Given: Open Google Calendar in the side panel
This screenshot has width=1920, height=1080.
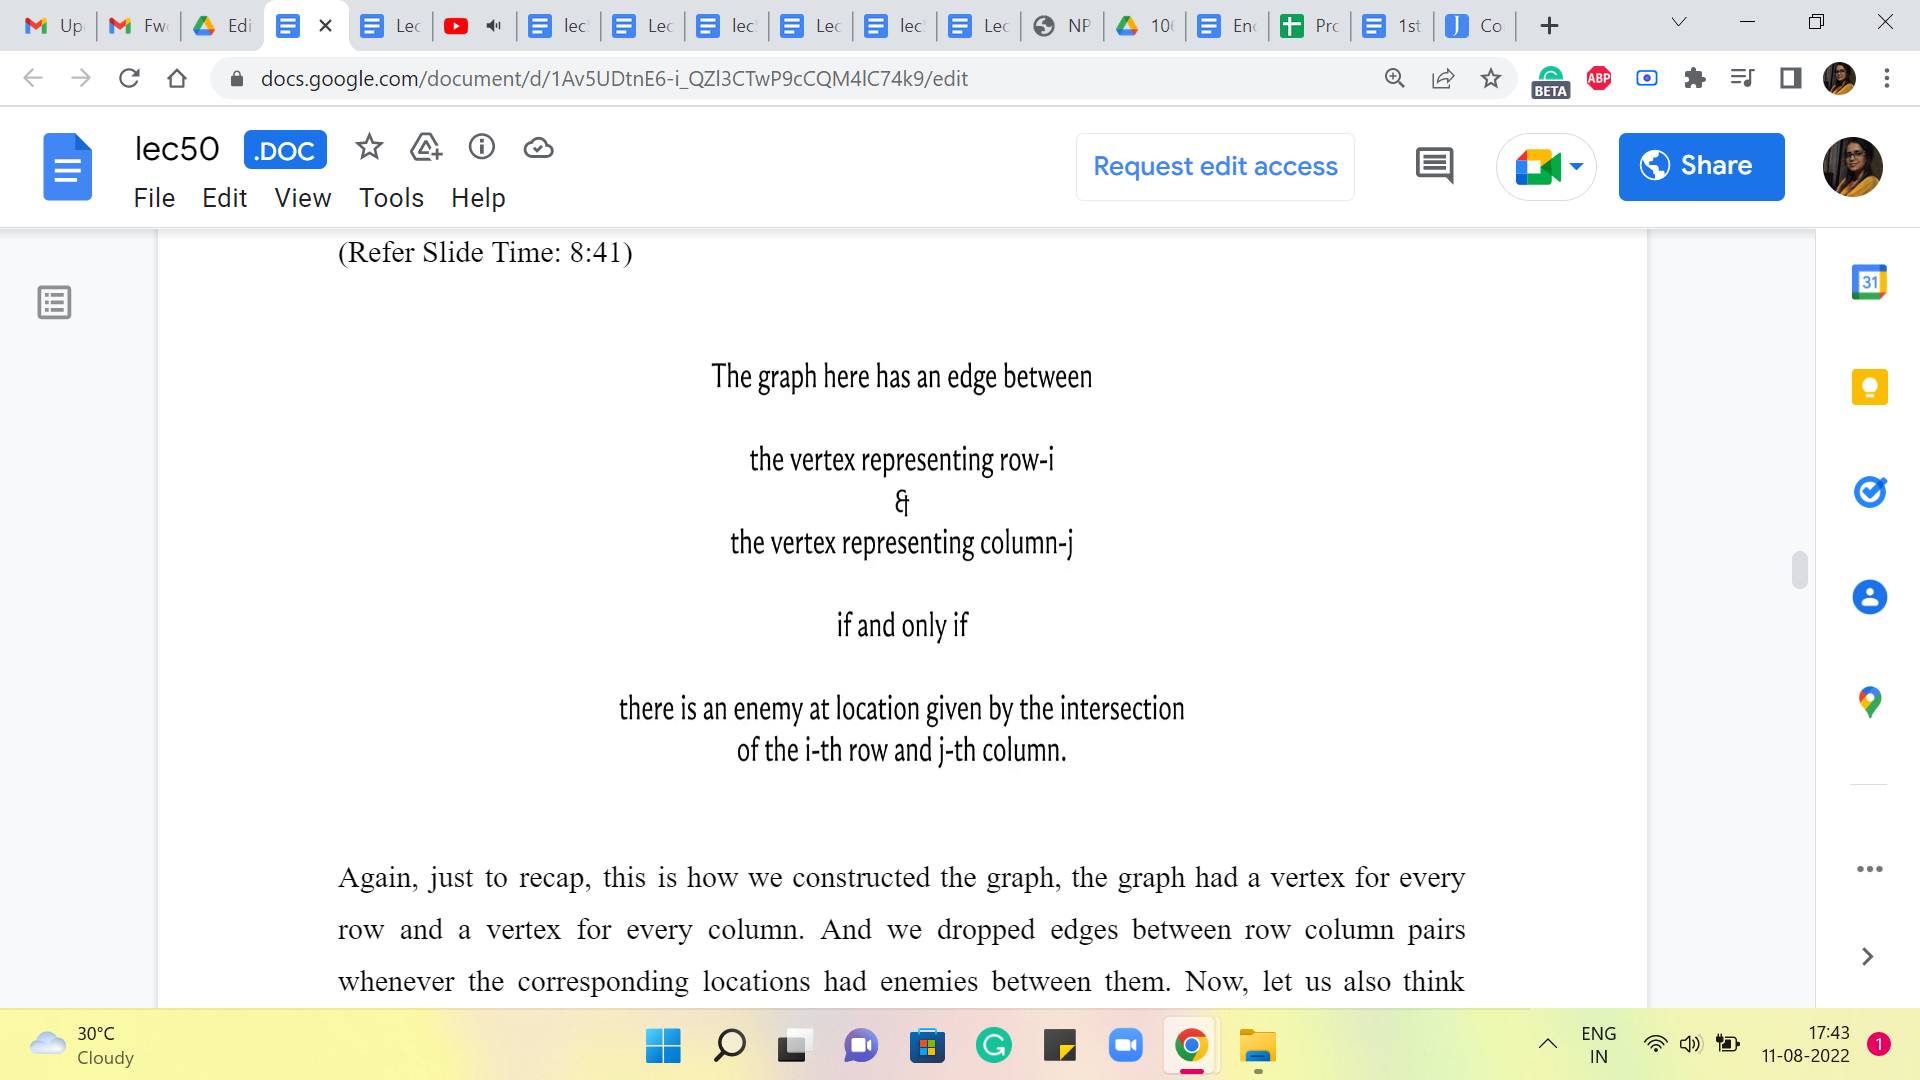Looking at the screenshot, I should coord(1869,282).
